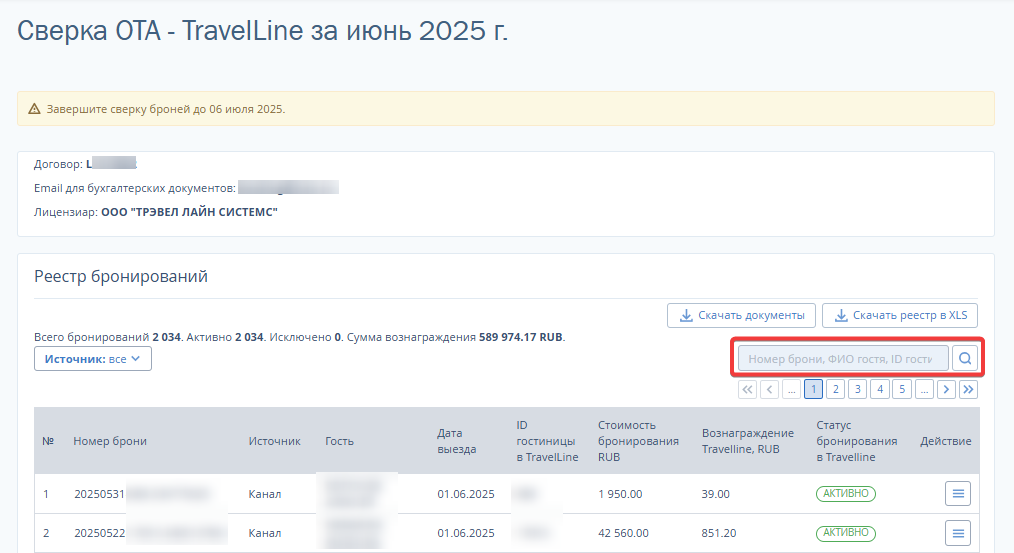The image size is (1014, 553).
Task: Click ellipsis before page 1 in pagination
Action: [x=792, y=389]
